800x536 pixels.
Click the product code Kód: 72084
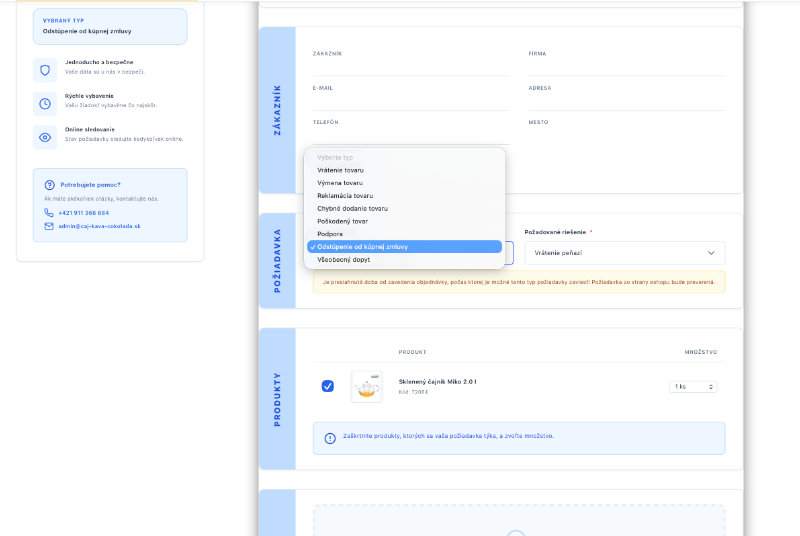click(x=413, y=392)
